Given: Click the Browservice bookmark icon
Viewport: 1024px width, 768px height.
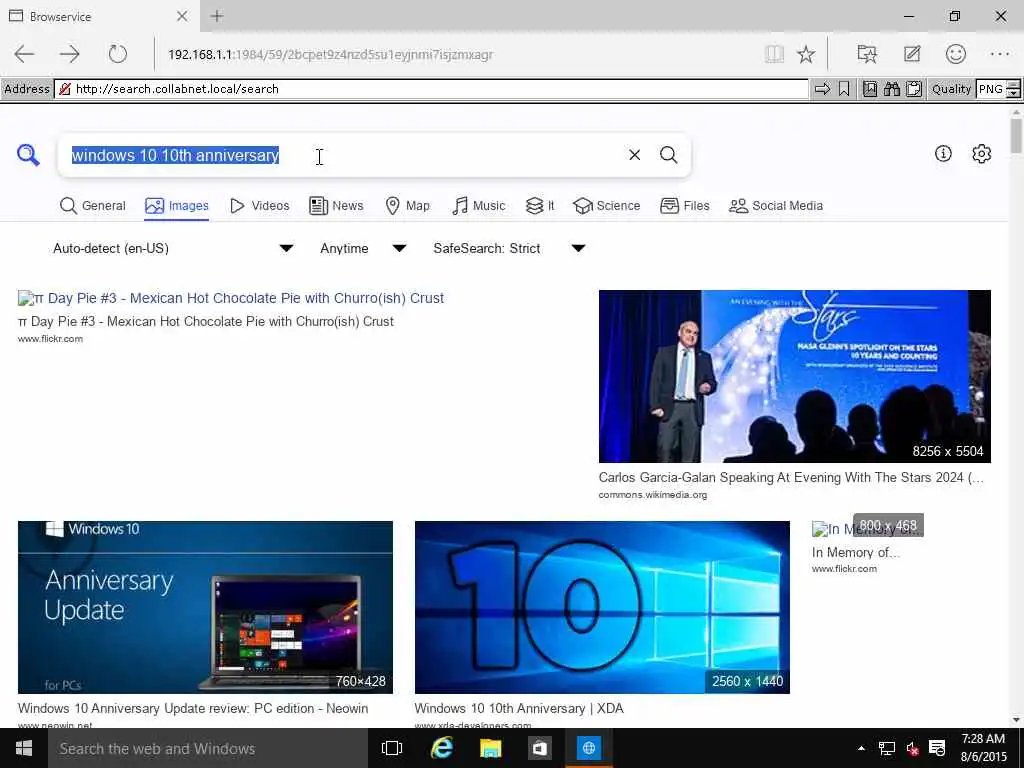Looking at the screenshot, I should 844,89.
